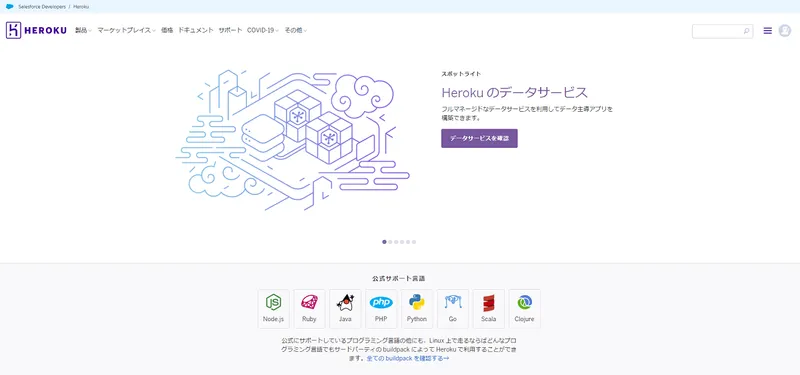Expand the その他 dropdown menu

[x=295, y=30]
